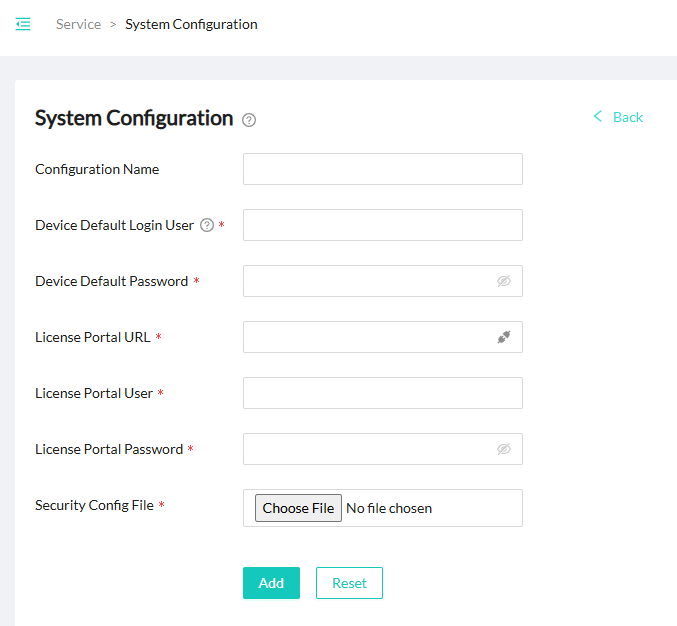Show the Device Default Password characters
677x626 pixels.
click(504, 281)
